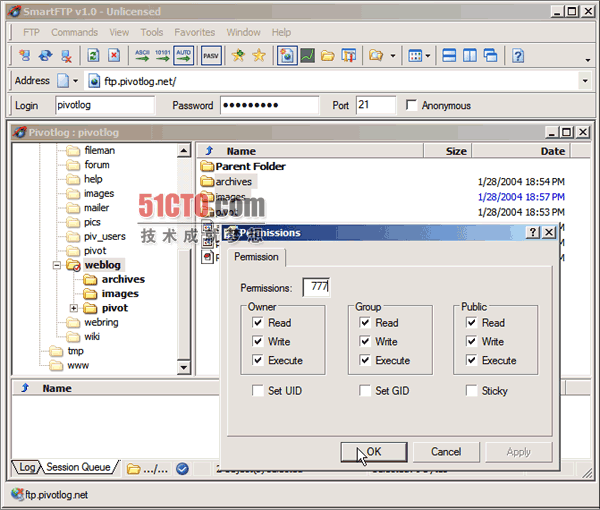Open the transfer speed graph icon

pyautogui.click(x=308, y=56)
